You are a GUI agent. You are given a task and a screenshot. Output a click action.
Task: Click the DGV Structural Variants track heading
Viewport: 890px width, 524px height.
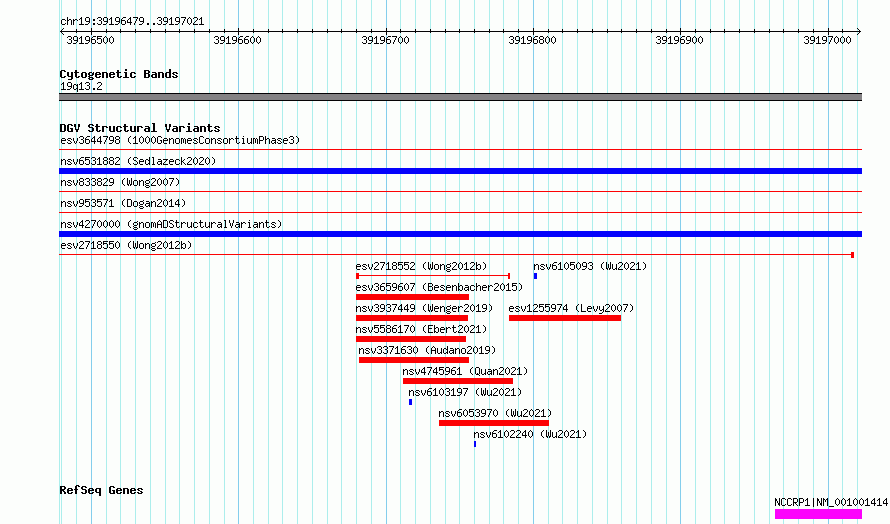(x=140, y=128)
